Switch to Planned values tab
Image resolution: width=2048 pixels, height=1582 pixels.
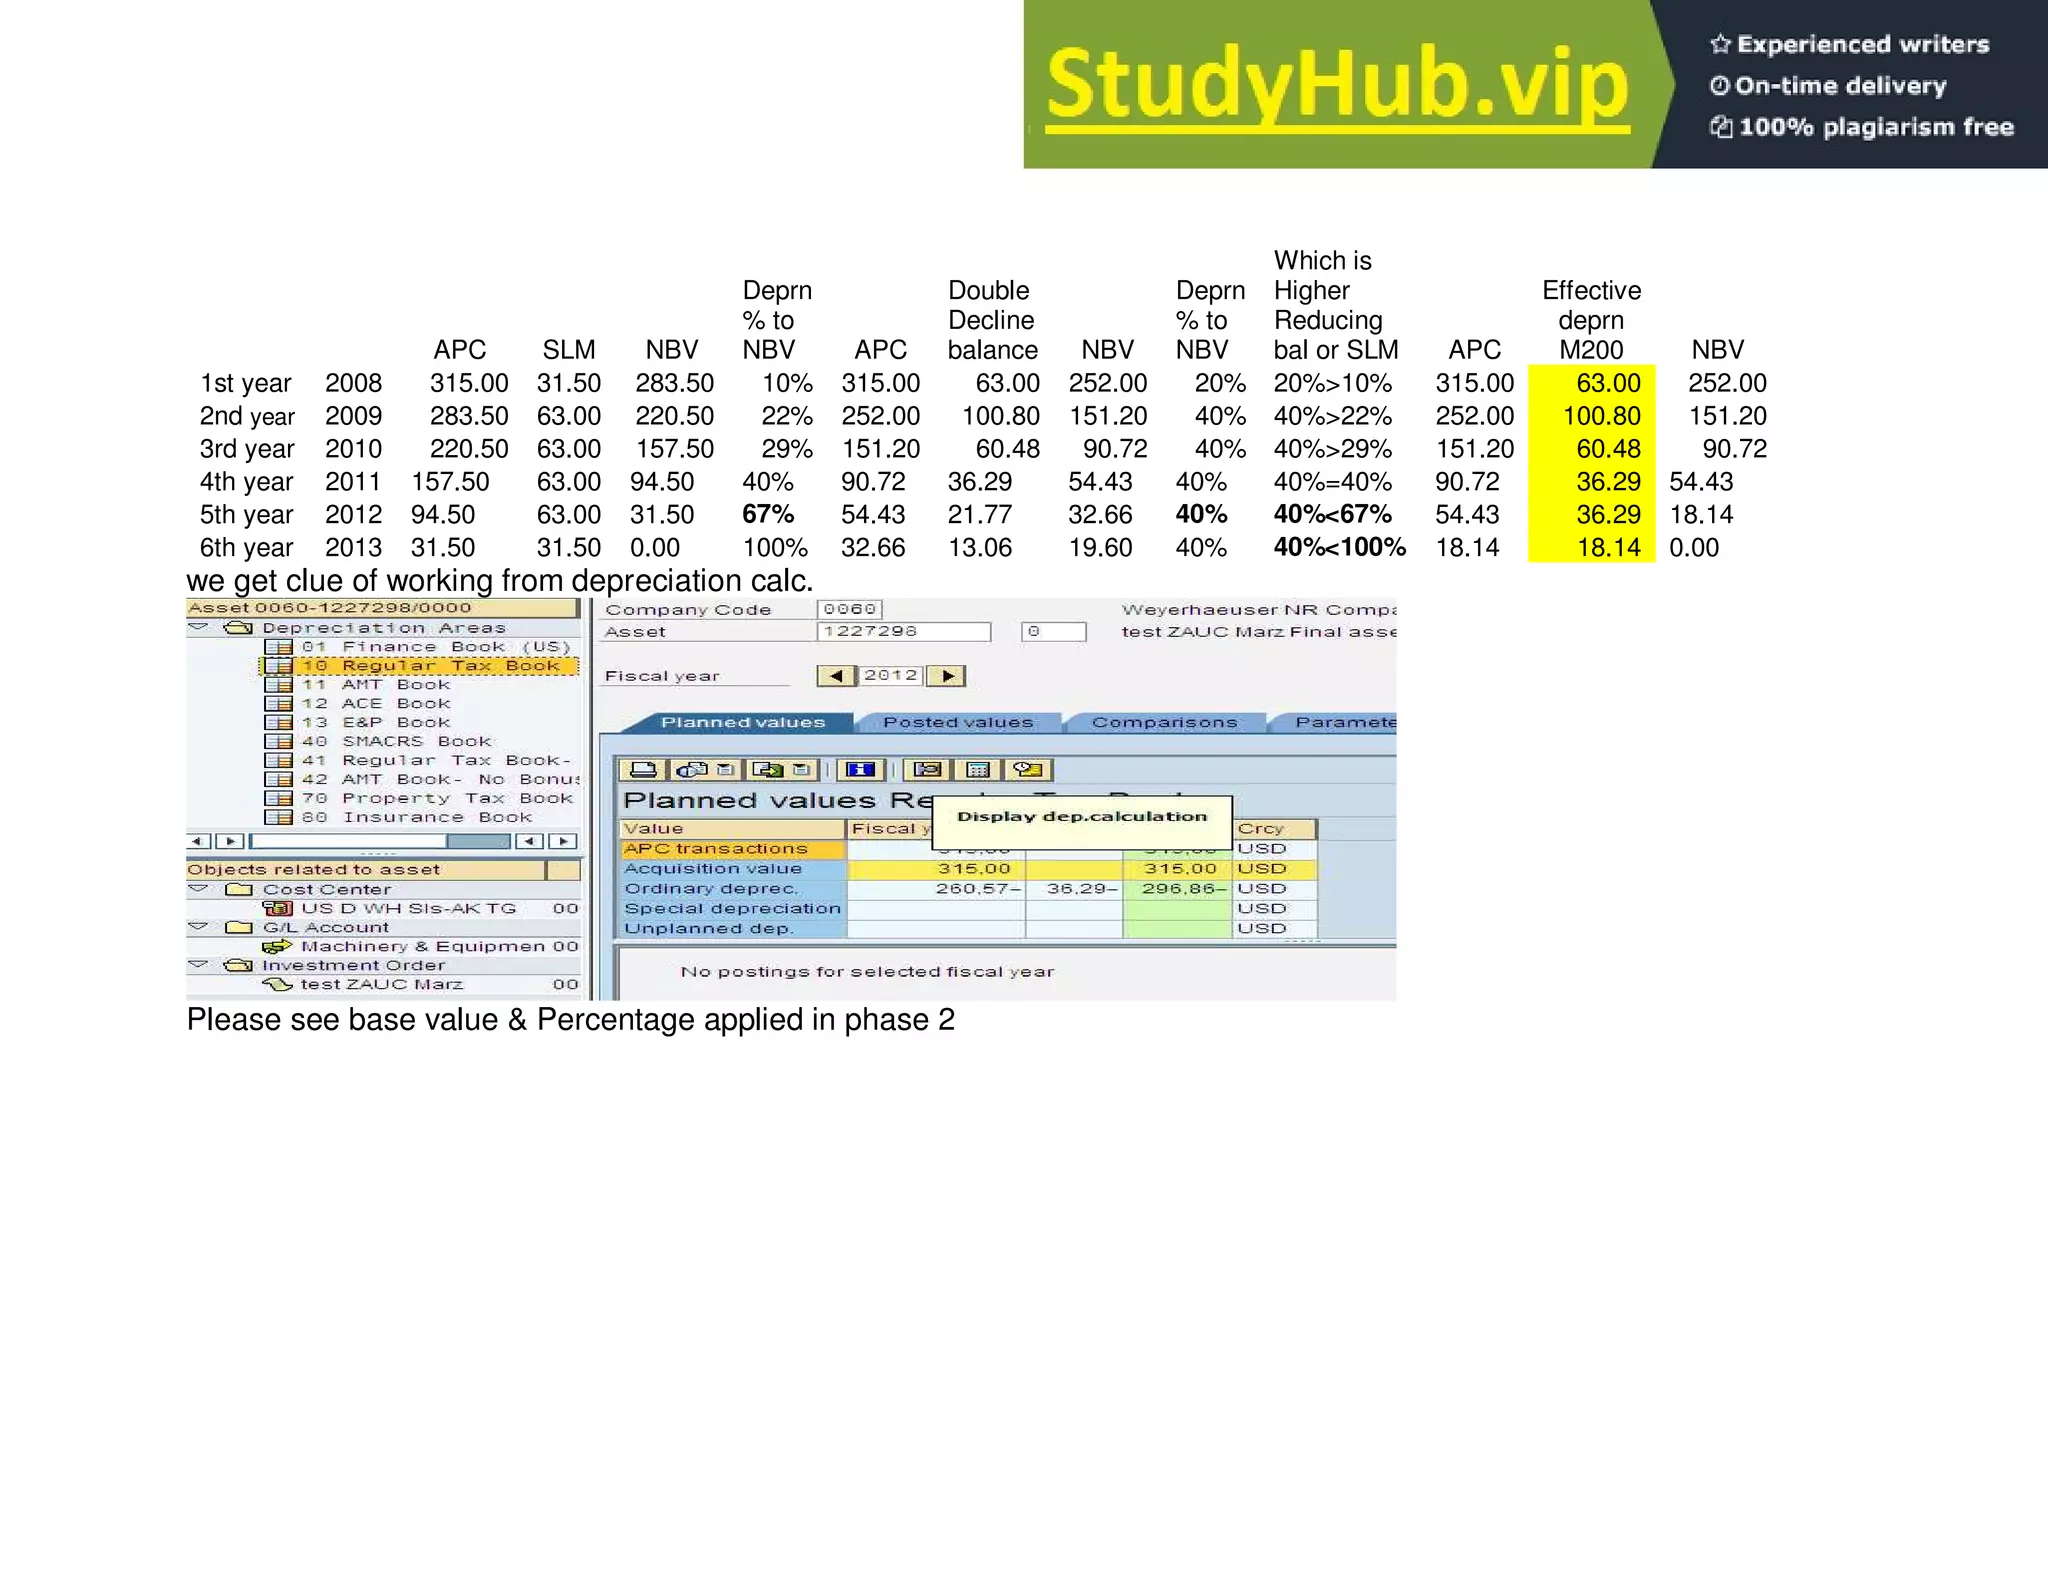(x=743, y=722)
